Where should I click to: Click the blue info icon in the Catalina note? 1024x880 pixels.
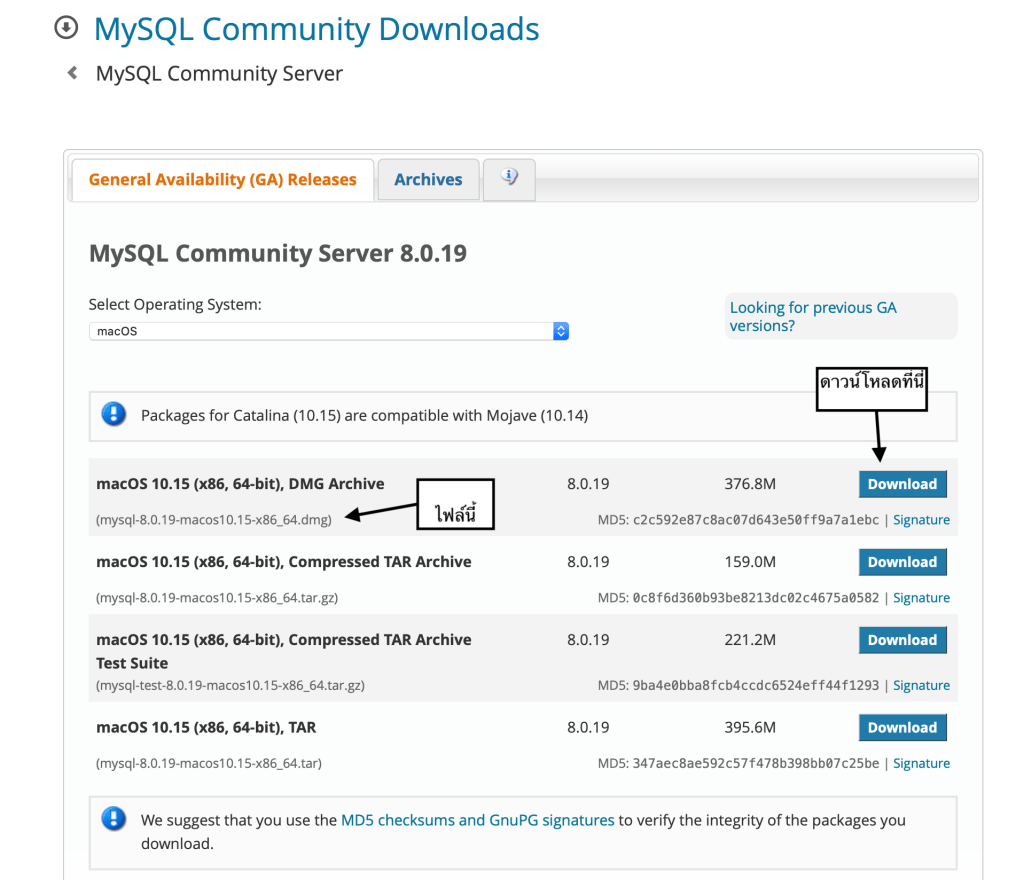pos(114,414)
